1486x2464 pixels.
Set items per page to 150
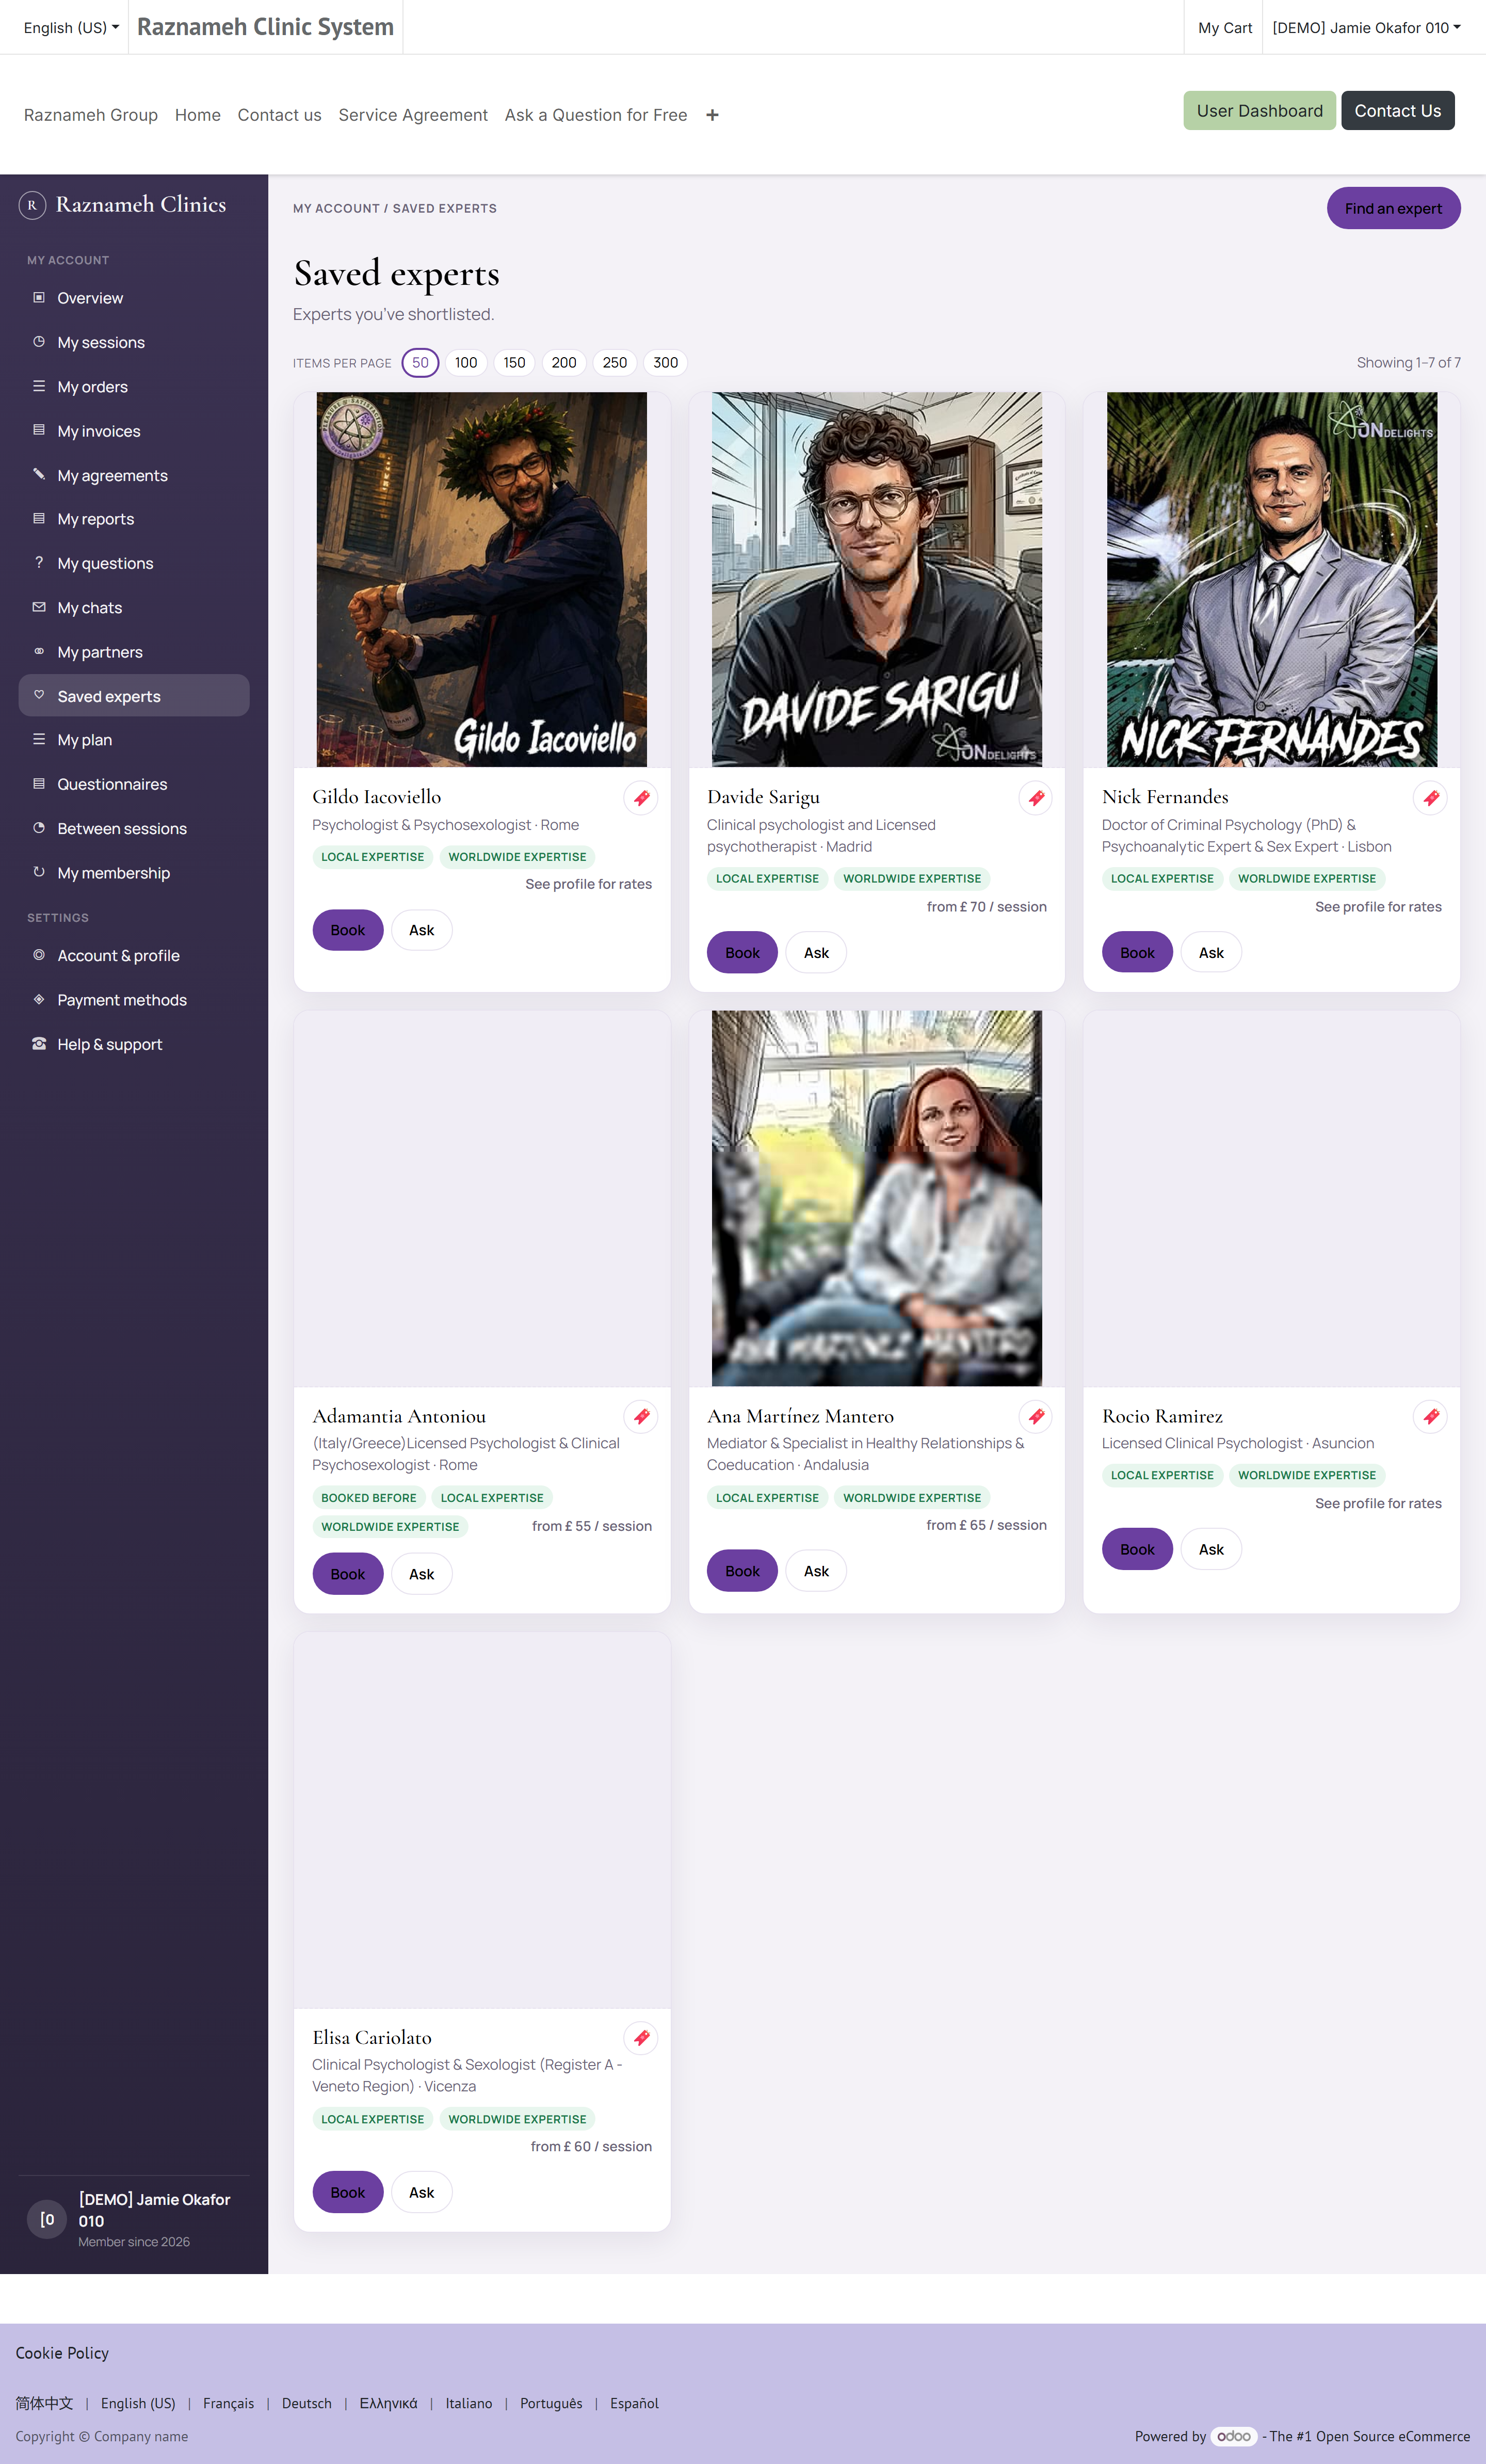[515, 363]
